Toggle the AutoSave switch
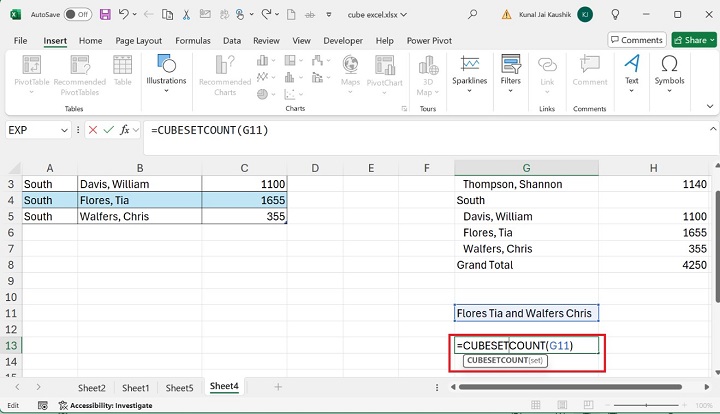The width and height of the screenshot is (720, 414). pyautogui.click(x=77, y=14)
